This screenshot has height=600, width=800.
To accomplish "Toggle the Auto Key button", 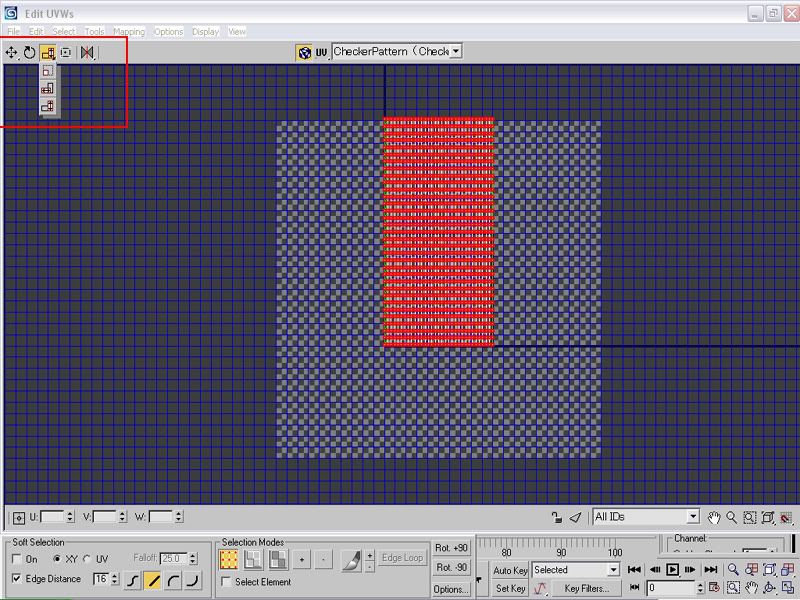I will coord(510,570).
